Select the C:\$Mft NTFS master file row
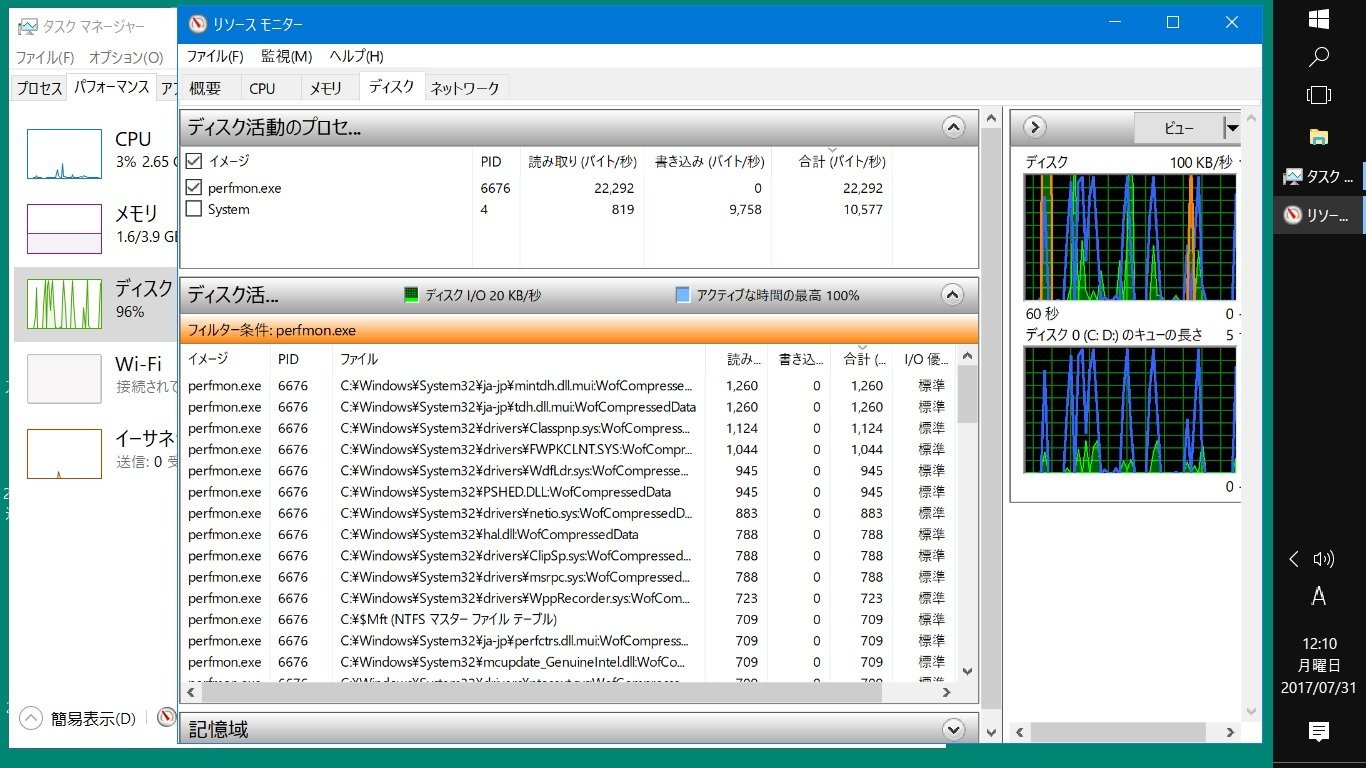The width and height of the screenshot is (1366, 768). coord(568,619)
